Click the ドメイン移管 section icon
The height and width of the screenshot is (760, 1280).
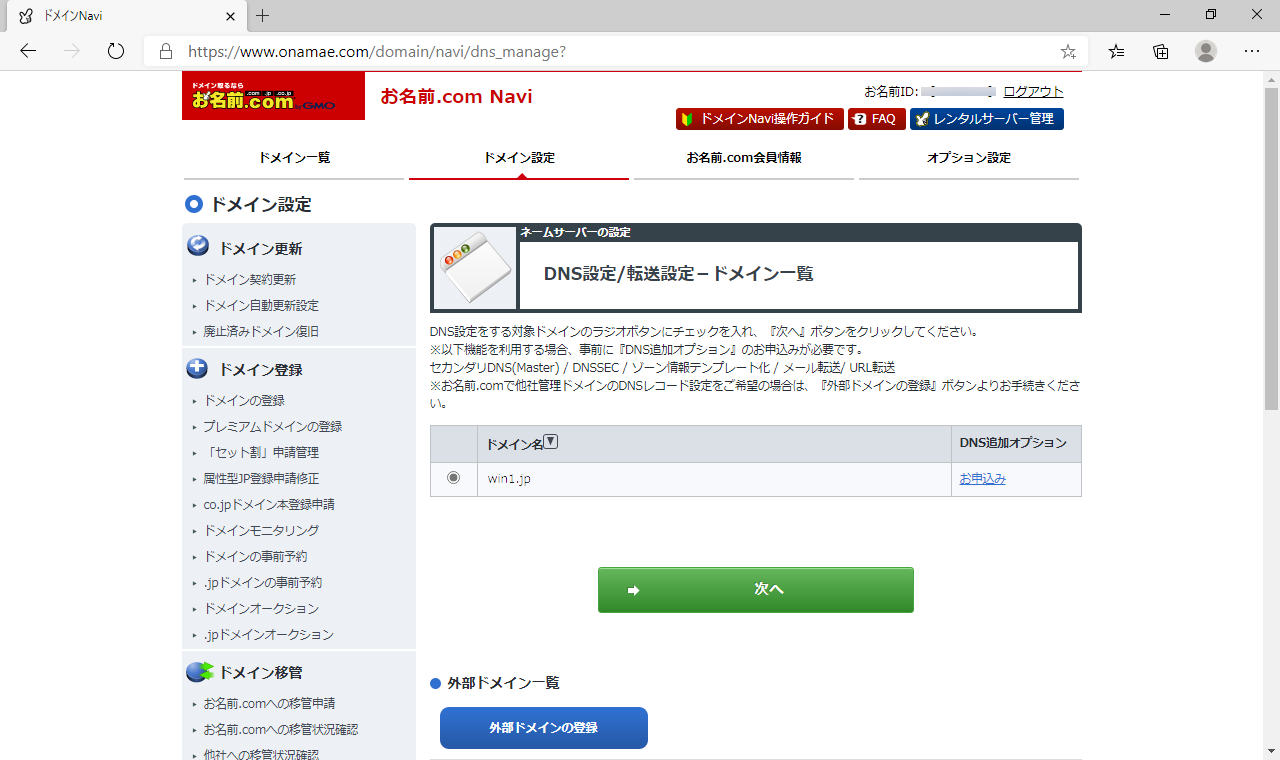click(199, 671)
